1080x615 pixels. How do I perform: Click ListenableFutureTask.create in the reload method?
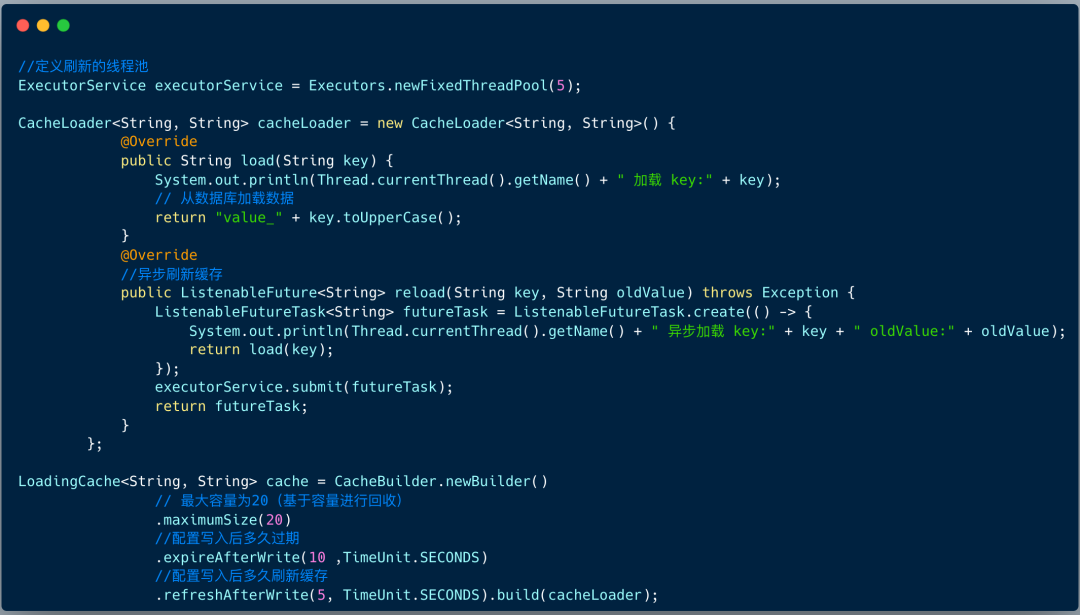[x=629, y=312]
